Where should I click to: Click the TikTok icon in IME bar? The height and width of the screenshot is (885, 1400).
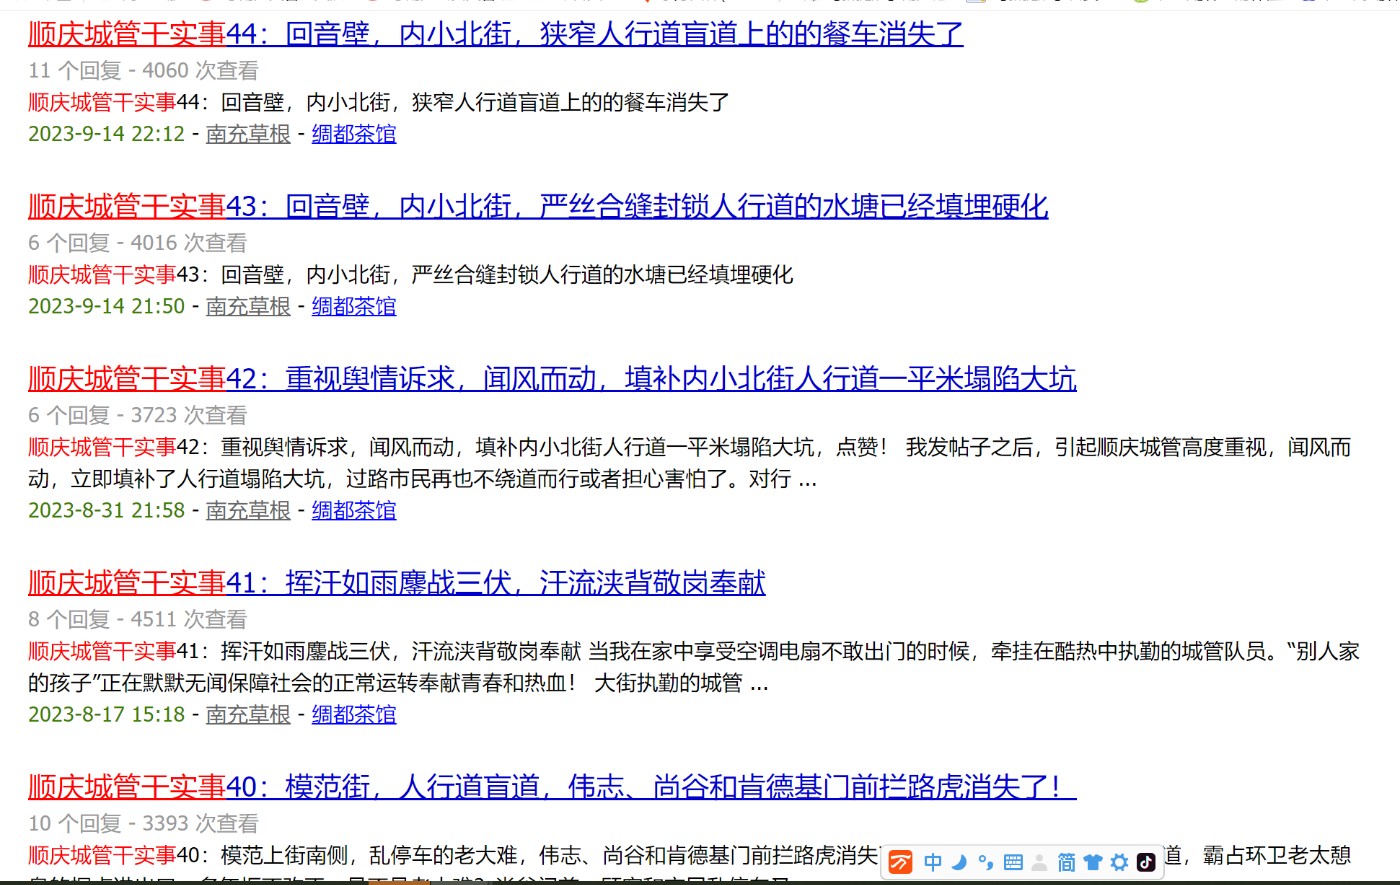point(1146,862)
